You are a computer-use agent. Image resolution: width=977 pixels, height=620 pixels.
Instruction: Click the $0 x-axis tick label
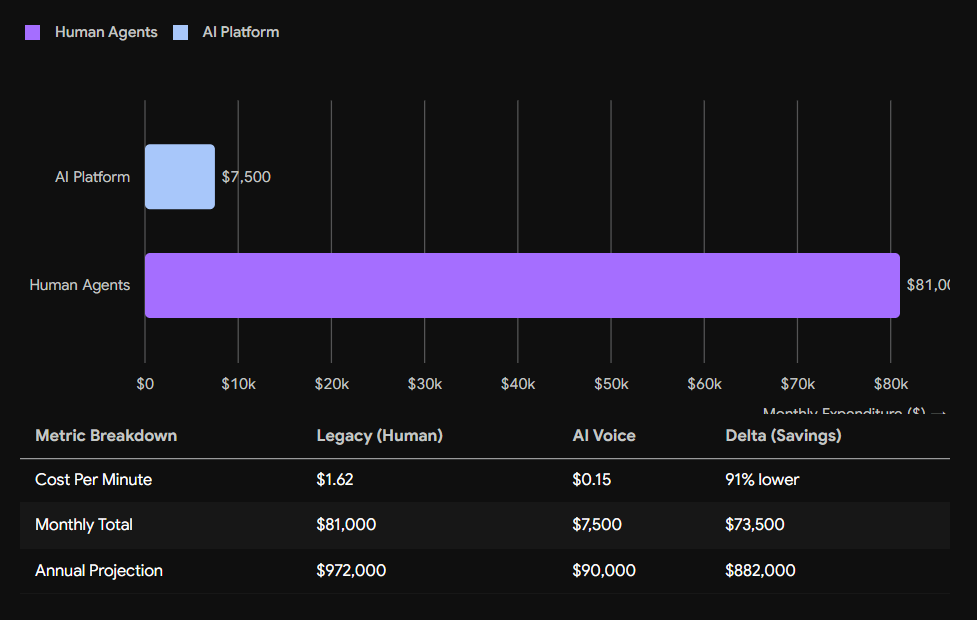coord(145,384)
